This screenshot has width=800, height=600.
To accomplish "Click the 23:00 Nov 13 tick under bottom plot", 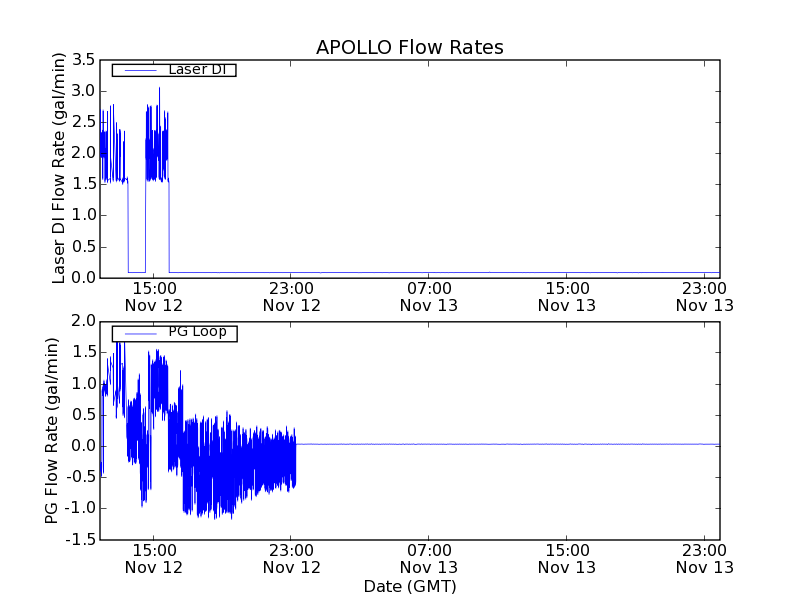I will 704,558.
